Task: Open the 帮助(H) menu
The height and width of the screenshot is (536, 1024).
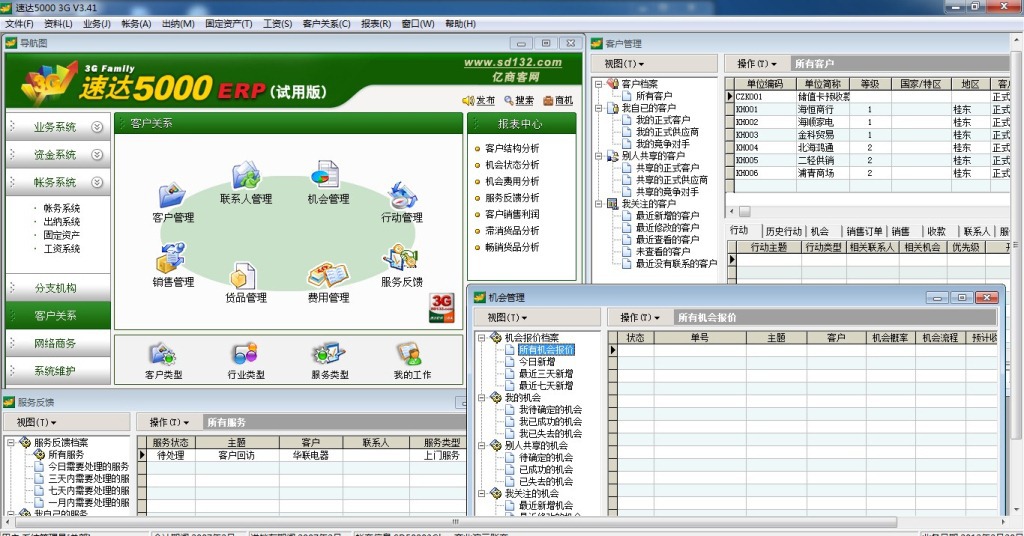Action: click(x=460, y=24)
